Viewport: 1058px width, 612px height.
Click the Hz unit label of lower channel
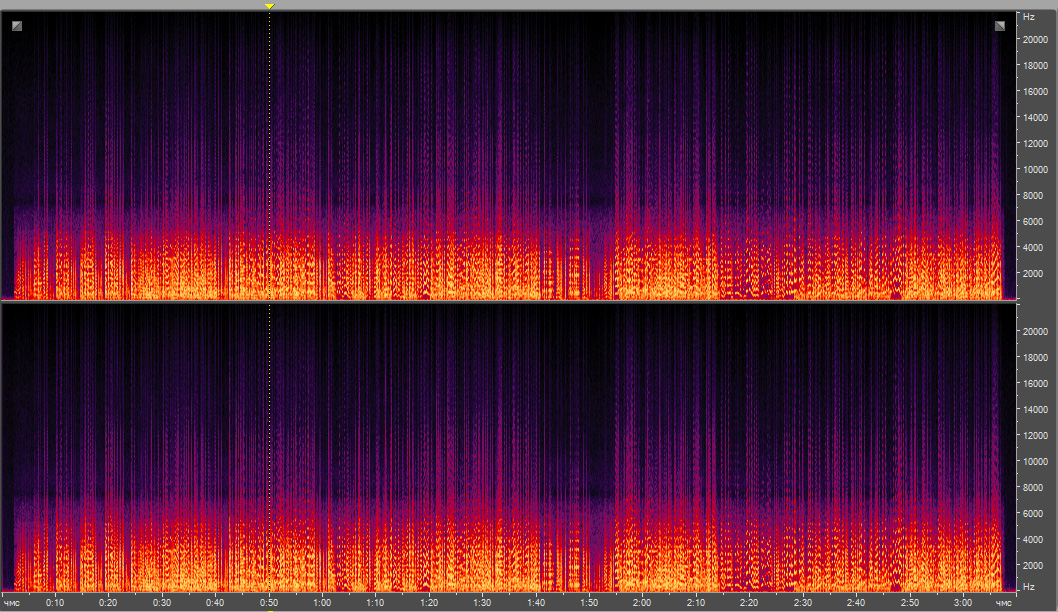tap(1029, 587)
